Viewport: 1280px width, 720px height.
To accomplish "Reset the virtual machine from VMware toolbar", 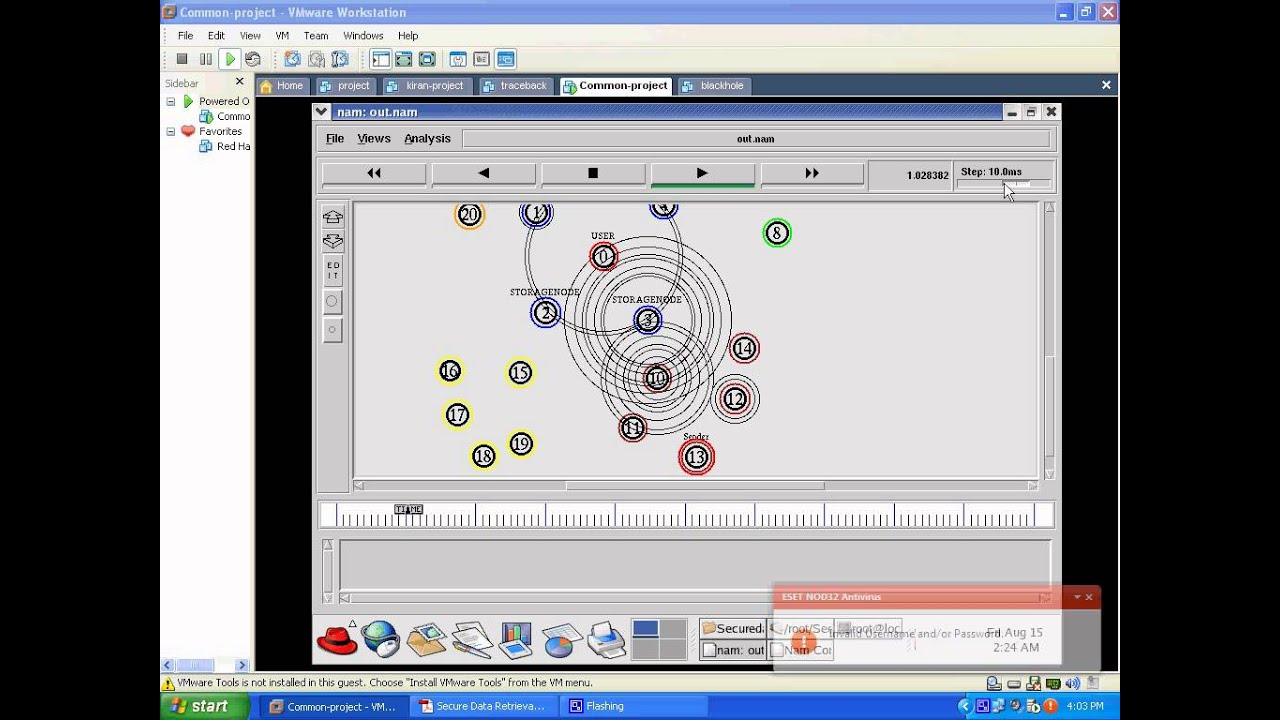I will (252, 59).
